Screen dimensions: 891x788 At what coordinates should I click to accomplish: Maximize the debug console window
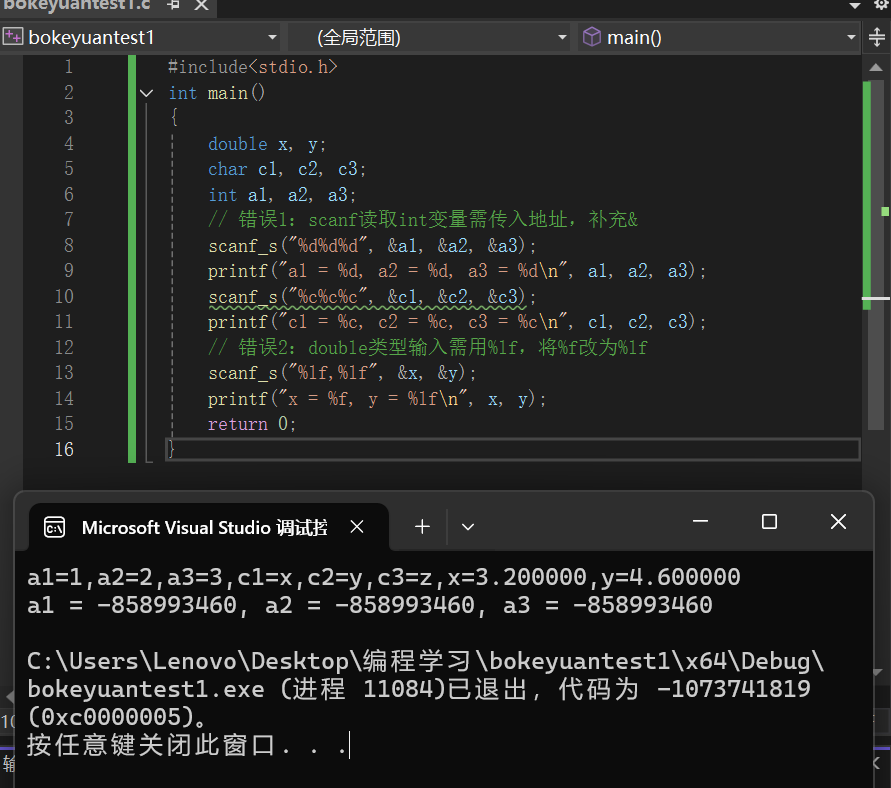[x=769, y=522]
